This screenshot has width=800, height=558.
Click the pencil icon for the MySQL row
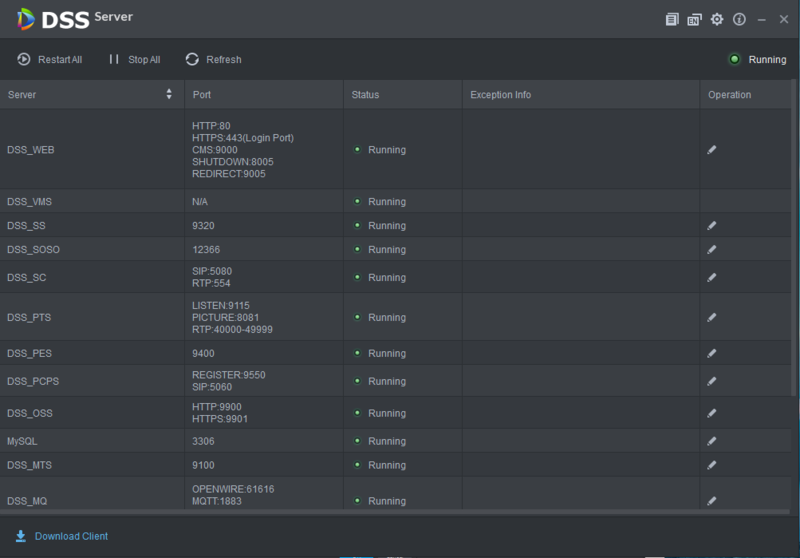pos(712,441)
